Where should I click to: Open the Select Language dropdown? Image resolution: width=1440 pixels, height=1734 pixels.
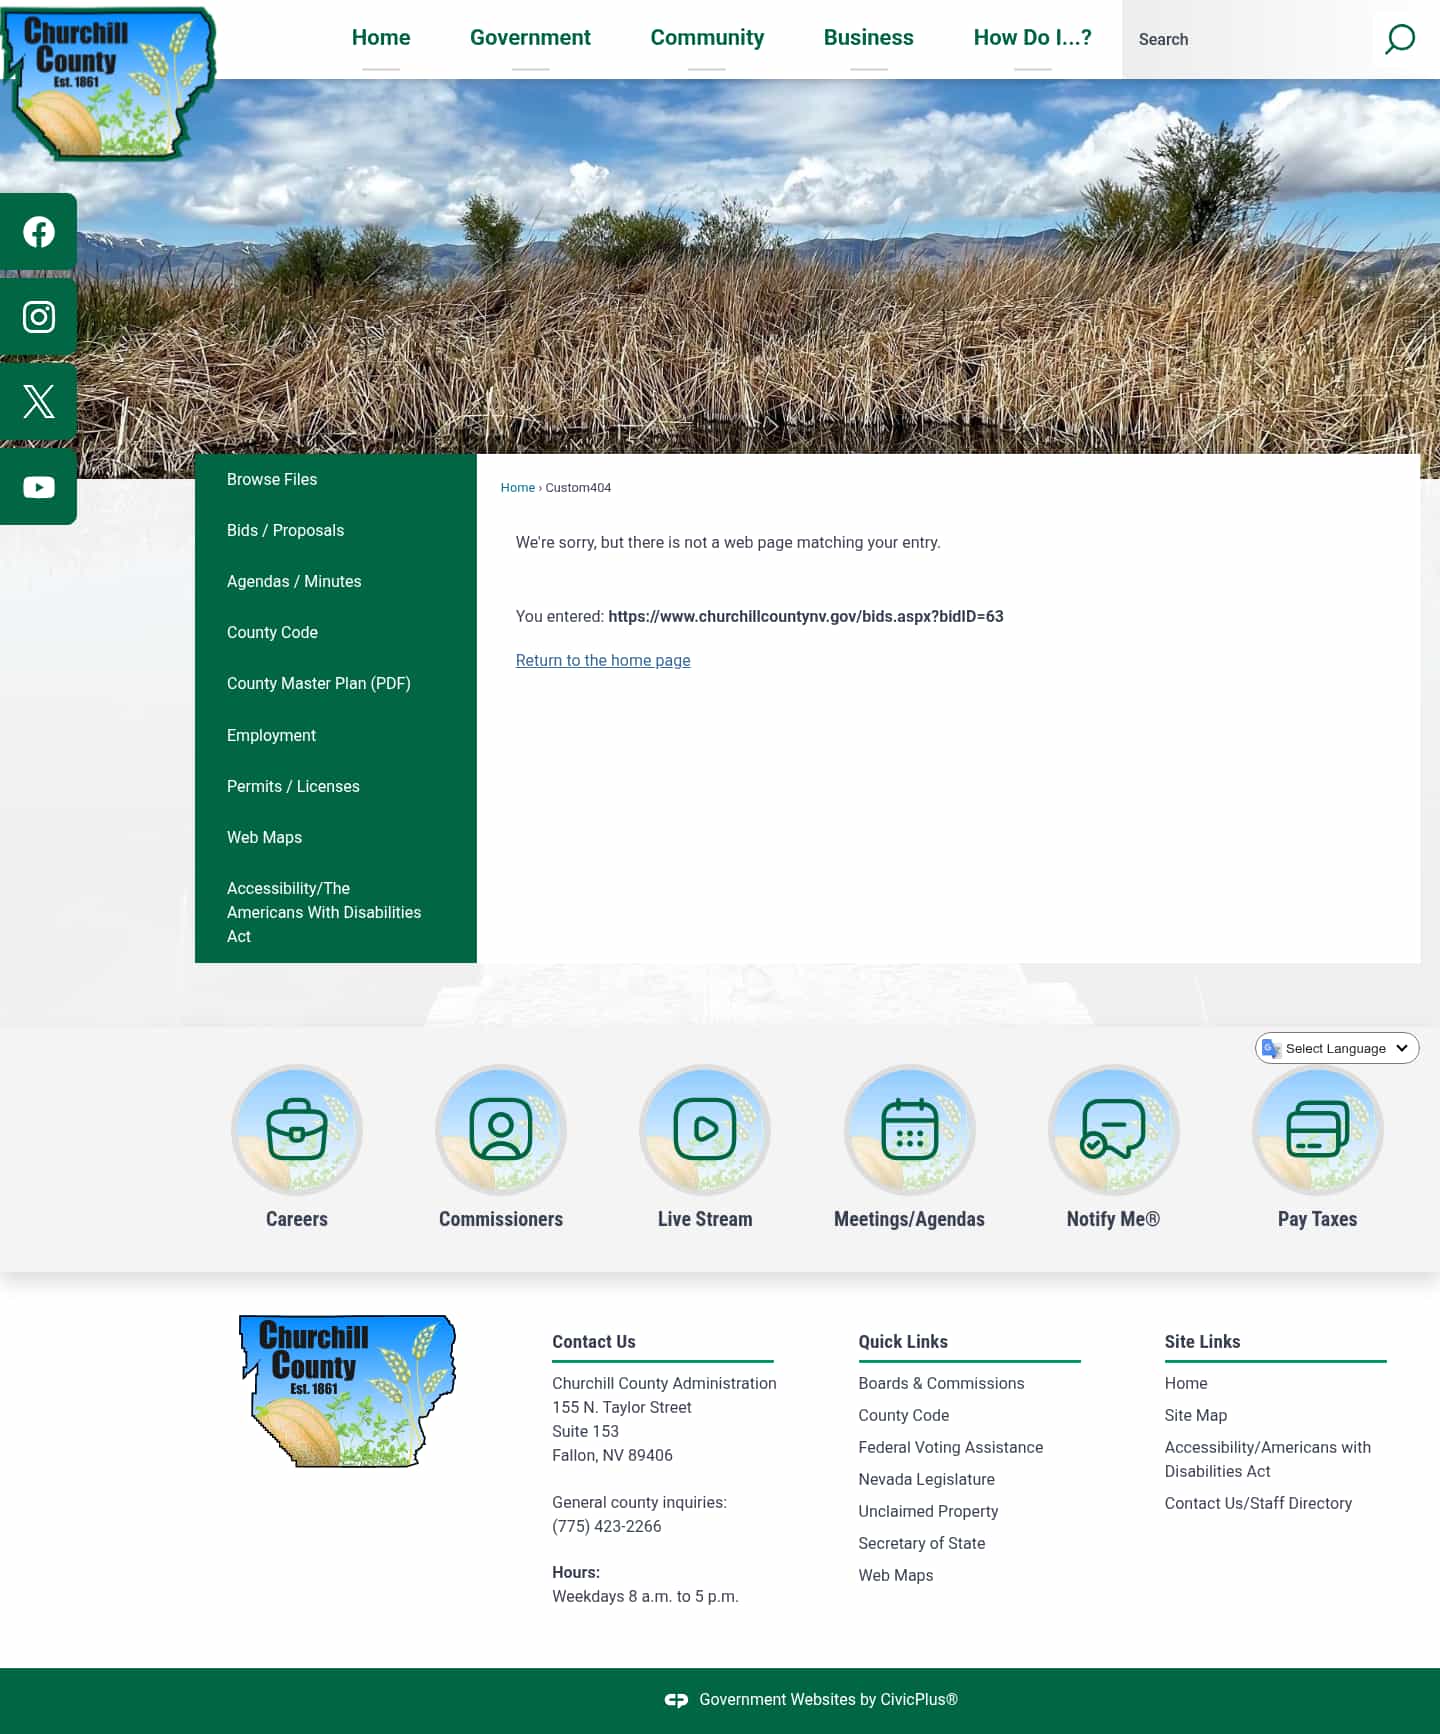(x=1337, y=1048)
